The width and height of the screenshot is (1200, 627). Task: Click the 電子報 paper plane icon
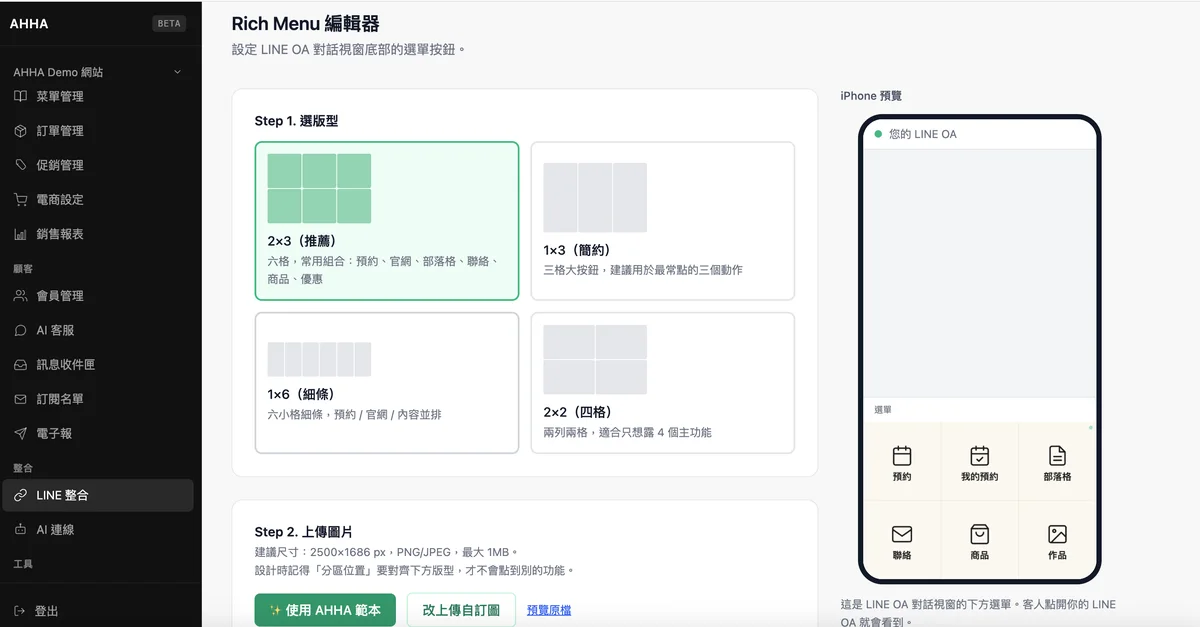(20, 433)
